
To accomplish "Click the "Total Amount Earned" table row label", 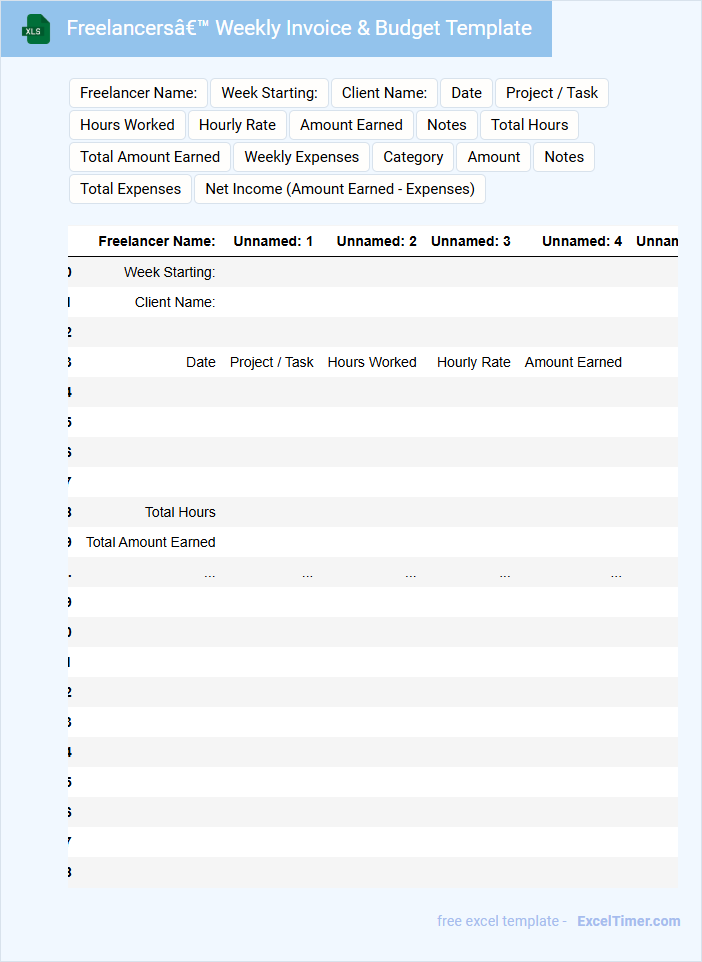I will point(150,542).
